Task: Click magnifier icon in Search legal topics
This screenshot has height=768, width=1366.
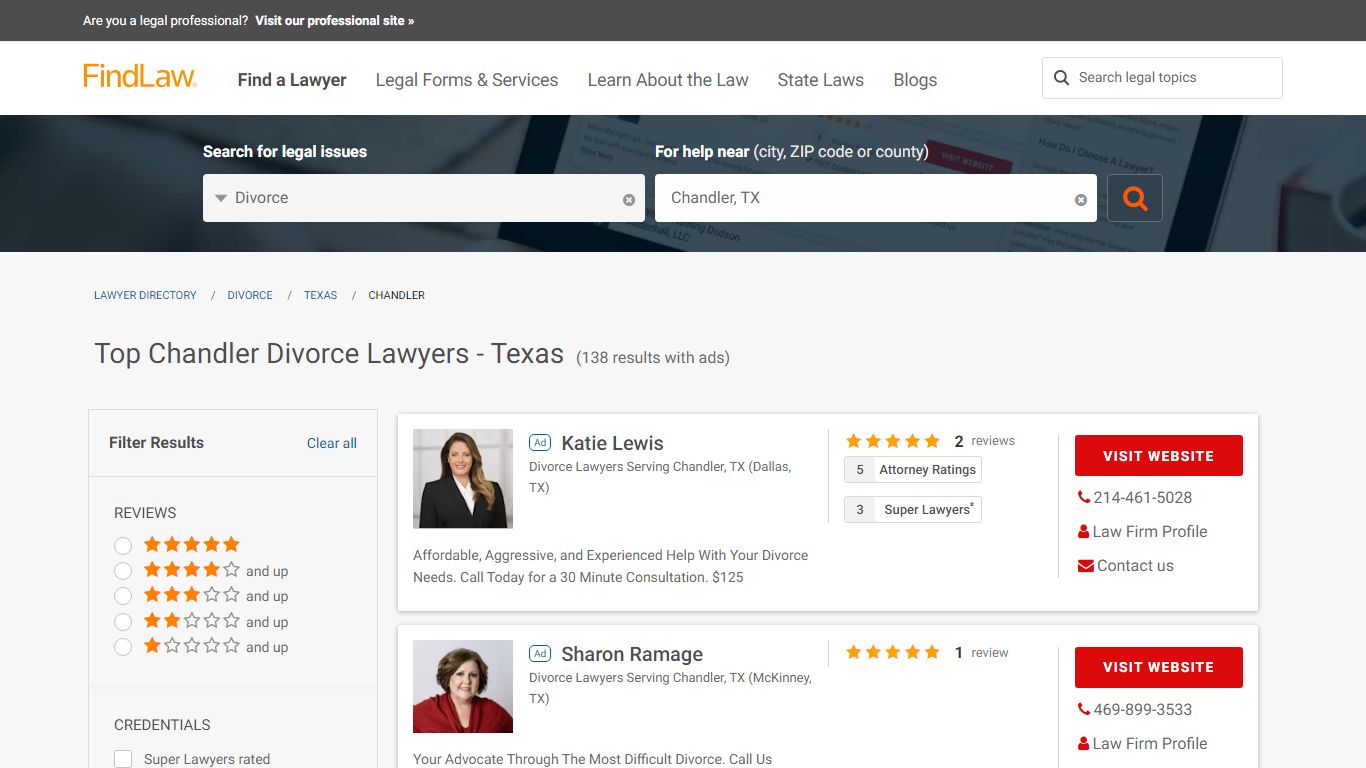Action: tap(1062, 78)
